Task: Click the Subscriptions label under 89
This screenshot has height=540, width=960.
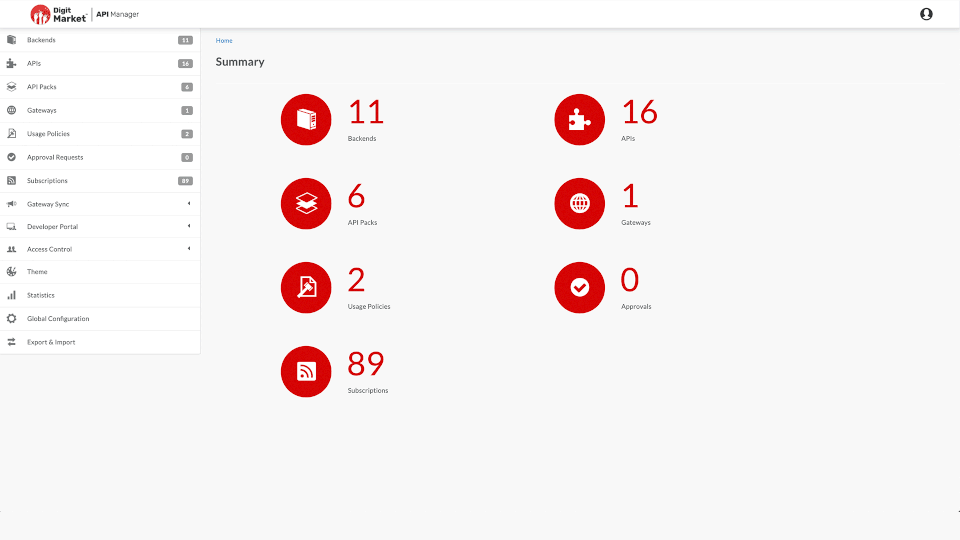Action: point(368,390)
